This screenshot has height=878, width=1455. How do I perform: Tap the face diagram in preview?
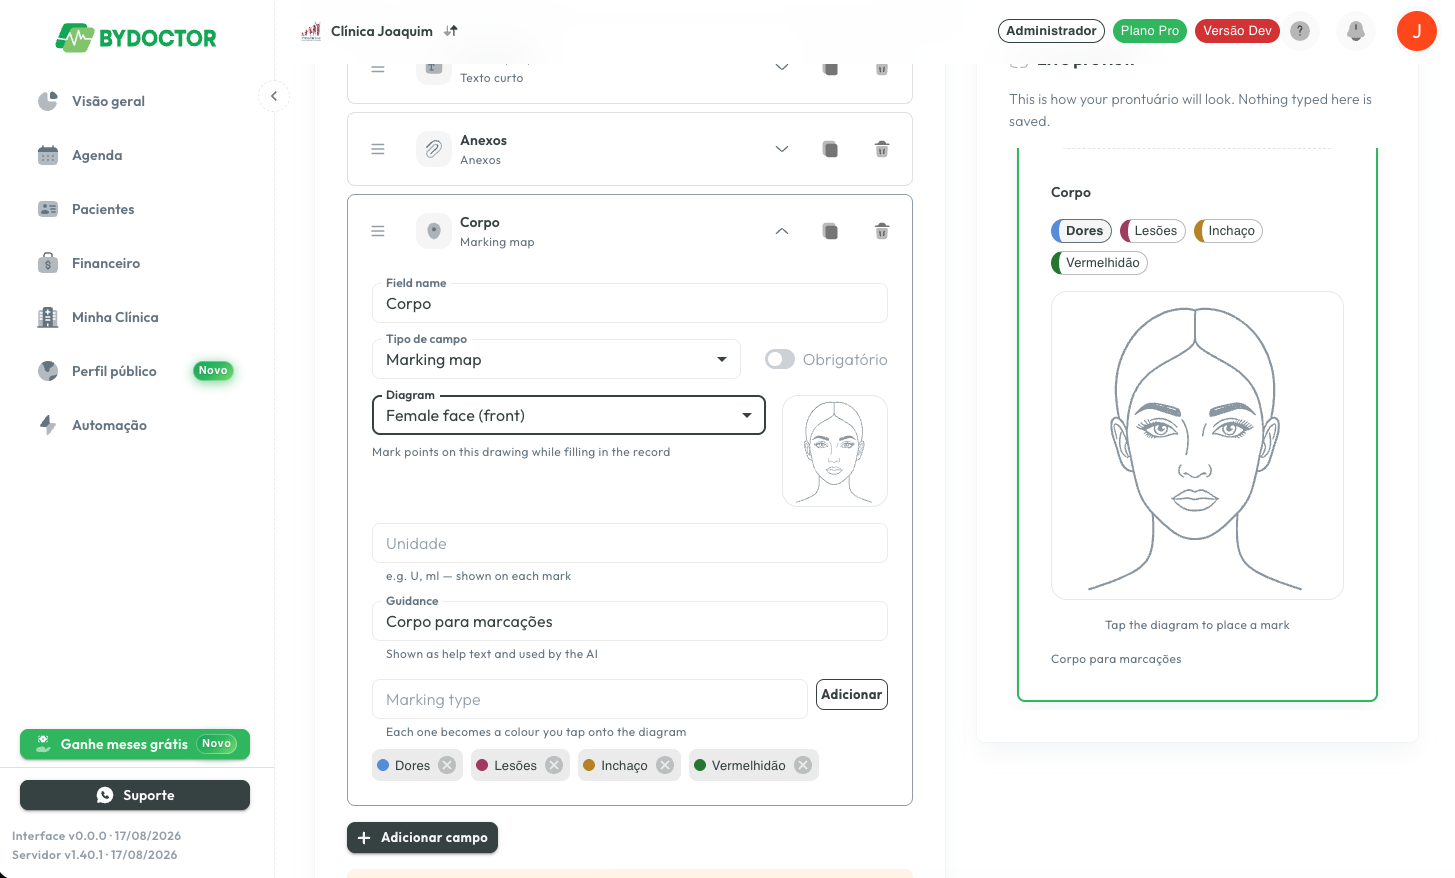1197,446
